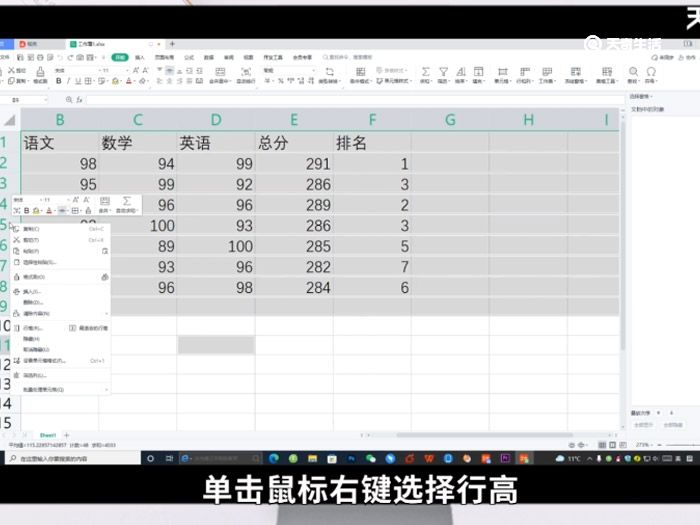Click the Italic button in the ribbon

pos(68,81)
